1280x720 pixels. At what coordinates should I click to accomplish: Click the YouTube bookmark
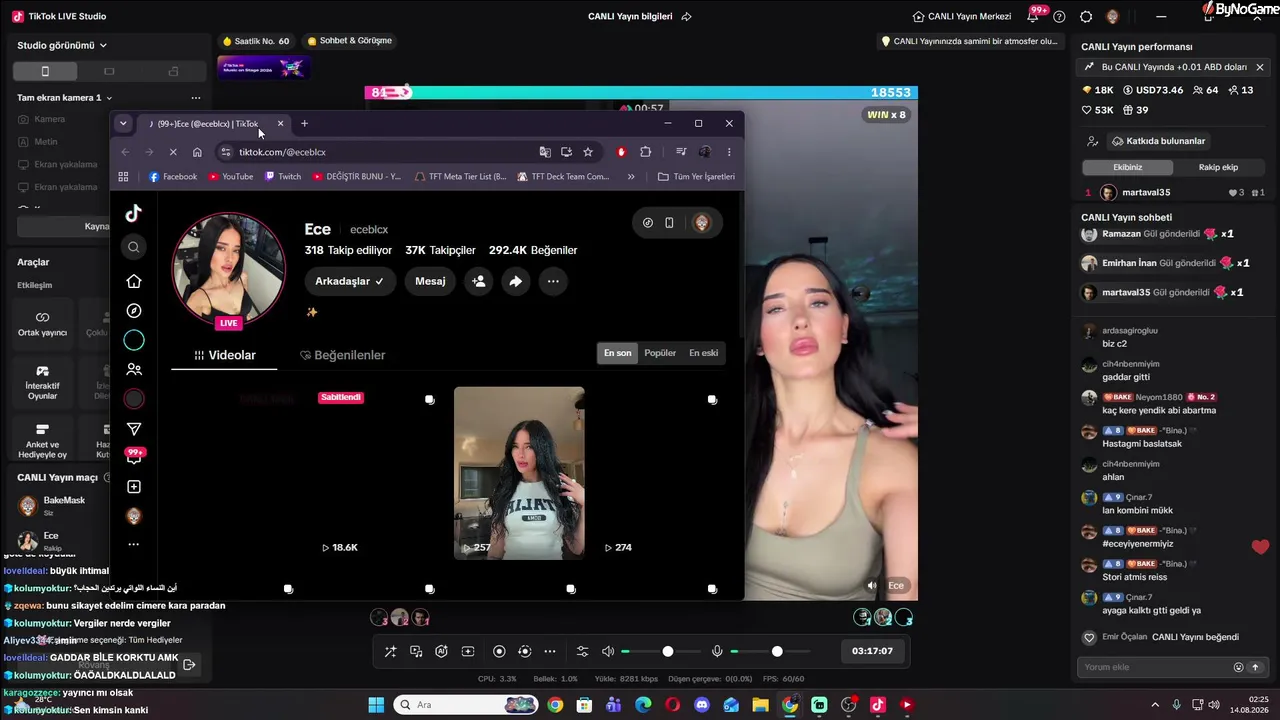[231, 177]
